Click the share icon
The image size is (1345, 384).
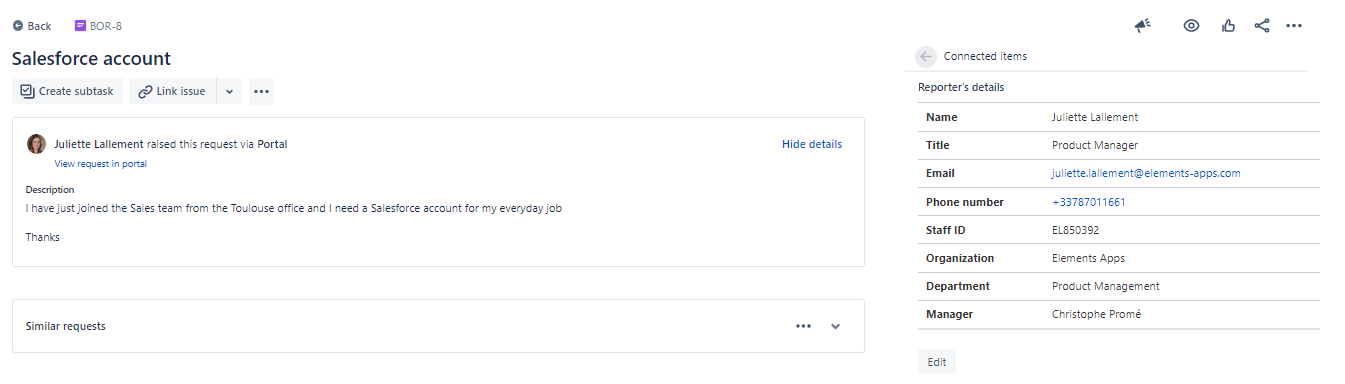[1261, 26]
